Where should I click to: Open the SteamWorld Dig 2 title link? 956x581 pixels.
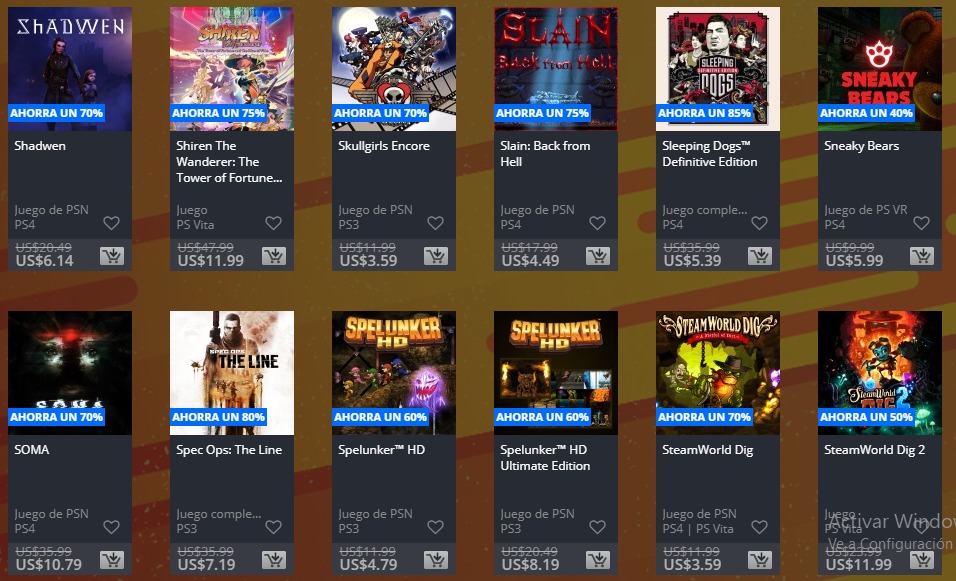click(874, 450)
